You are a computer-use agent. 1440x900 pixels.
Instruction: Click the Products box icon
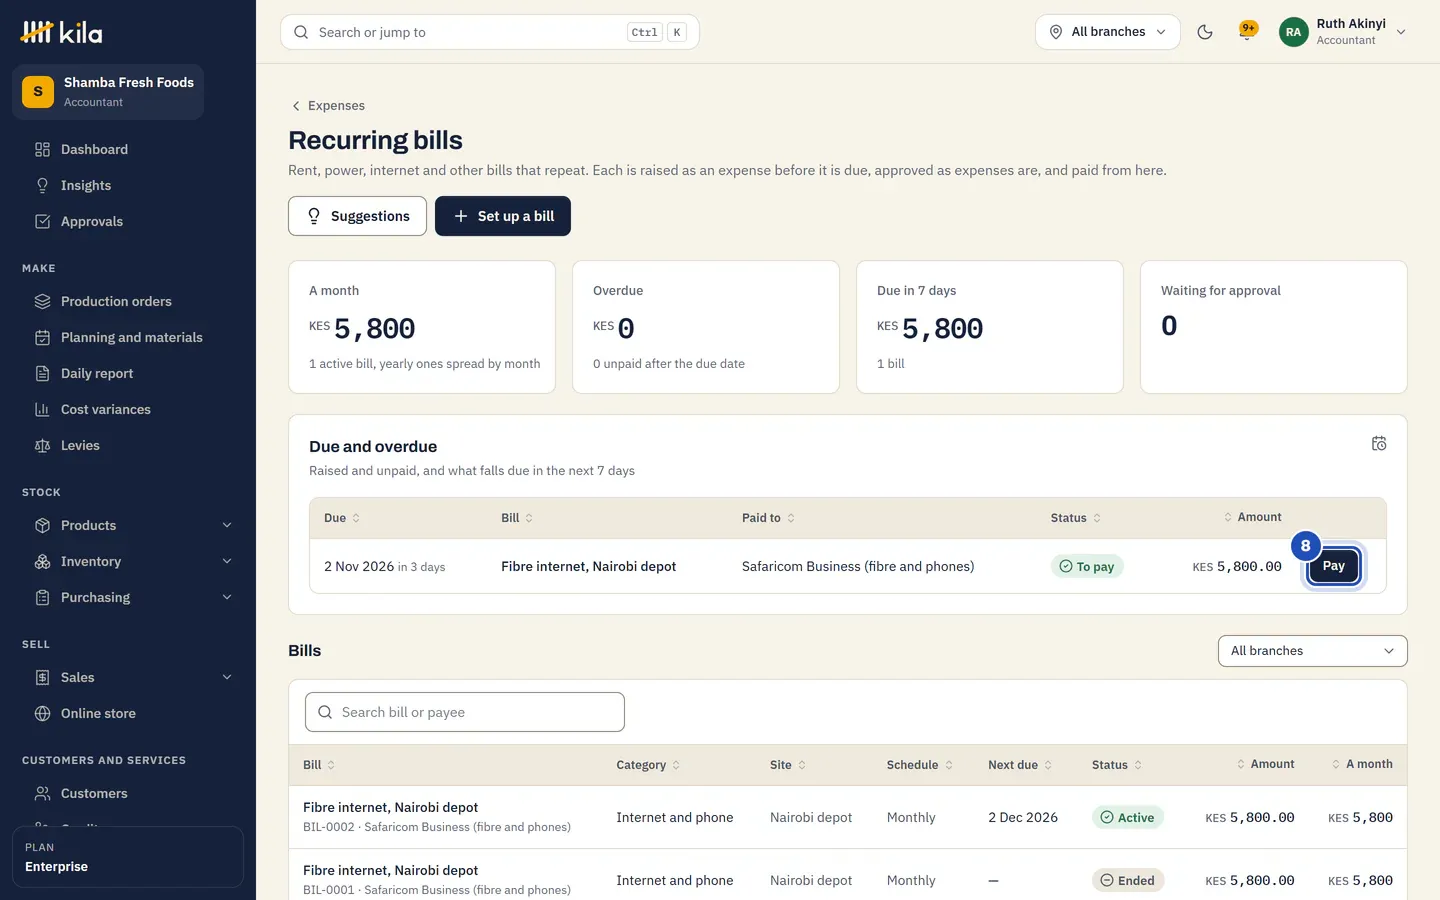(42, 525)
